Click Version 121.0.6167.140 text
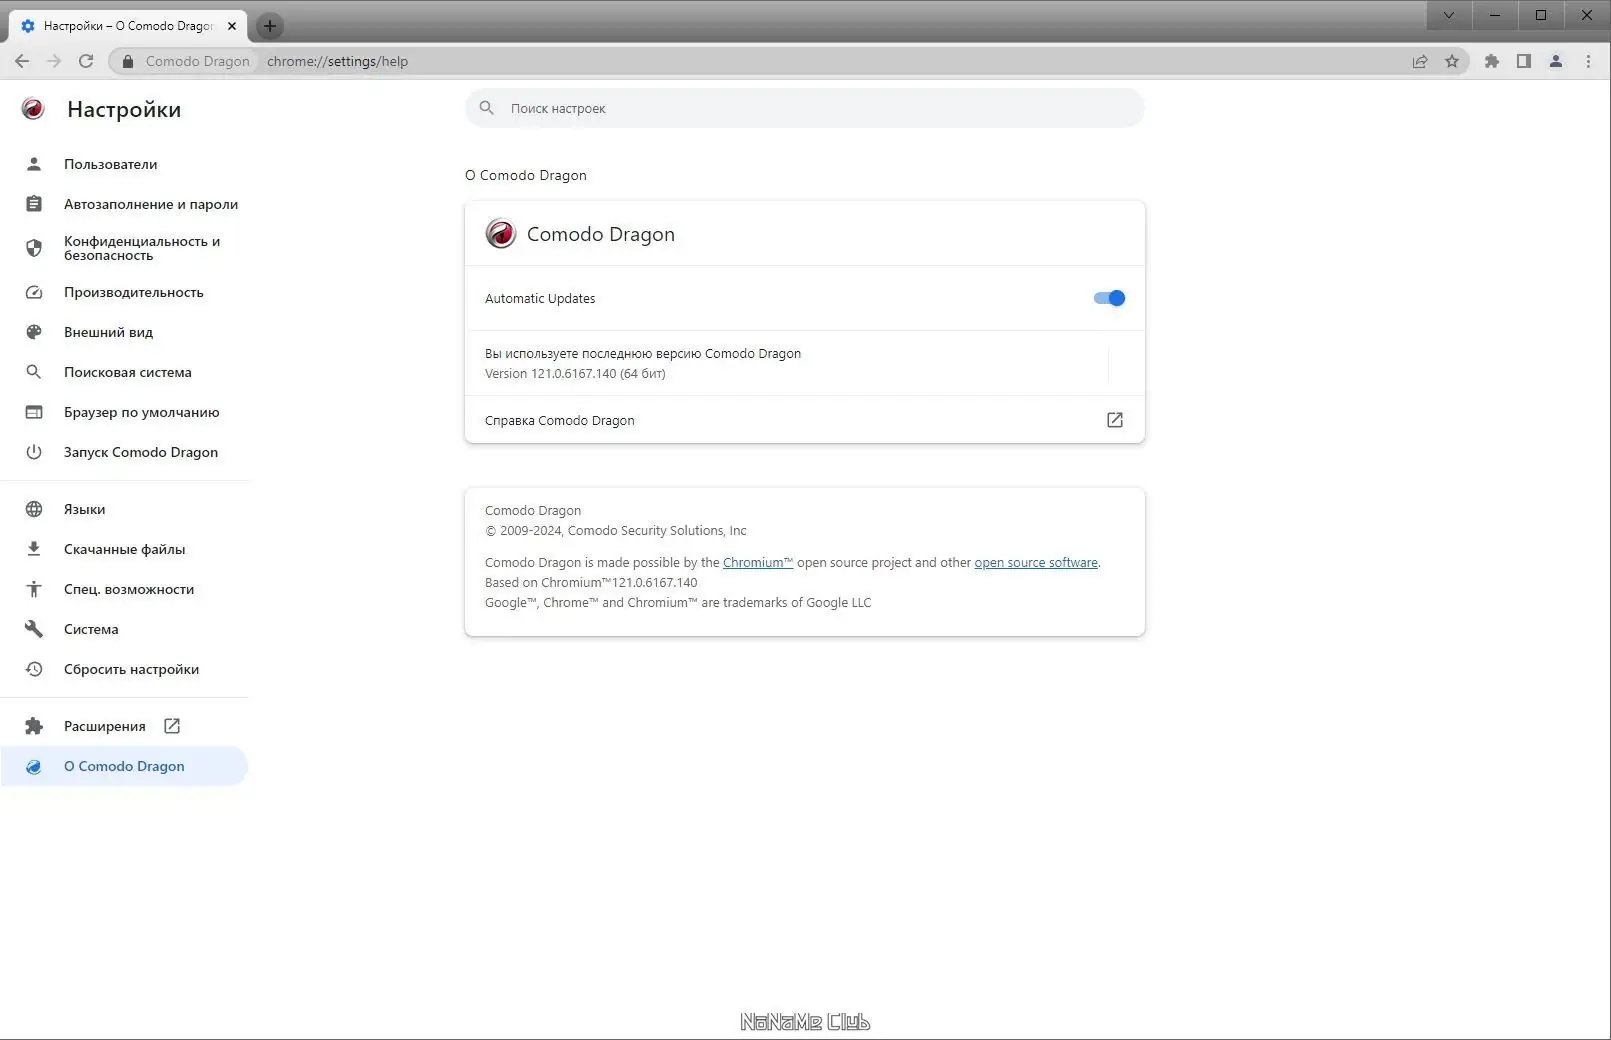Screen dimensions: 1611x1040 tap(575, 373)
